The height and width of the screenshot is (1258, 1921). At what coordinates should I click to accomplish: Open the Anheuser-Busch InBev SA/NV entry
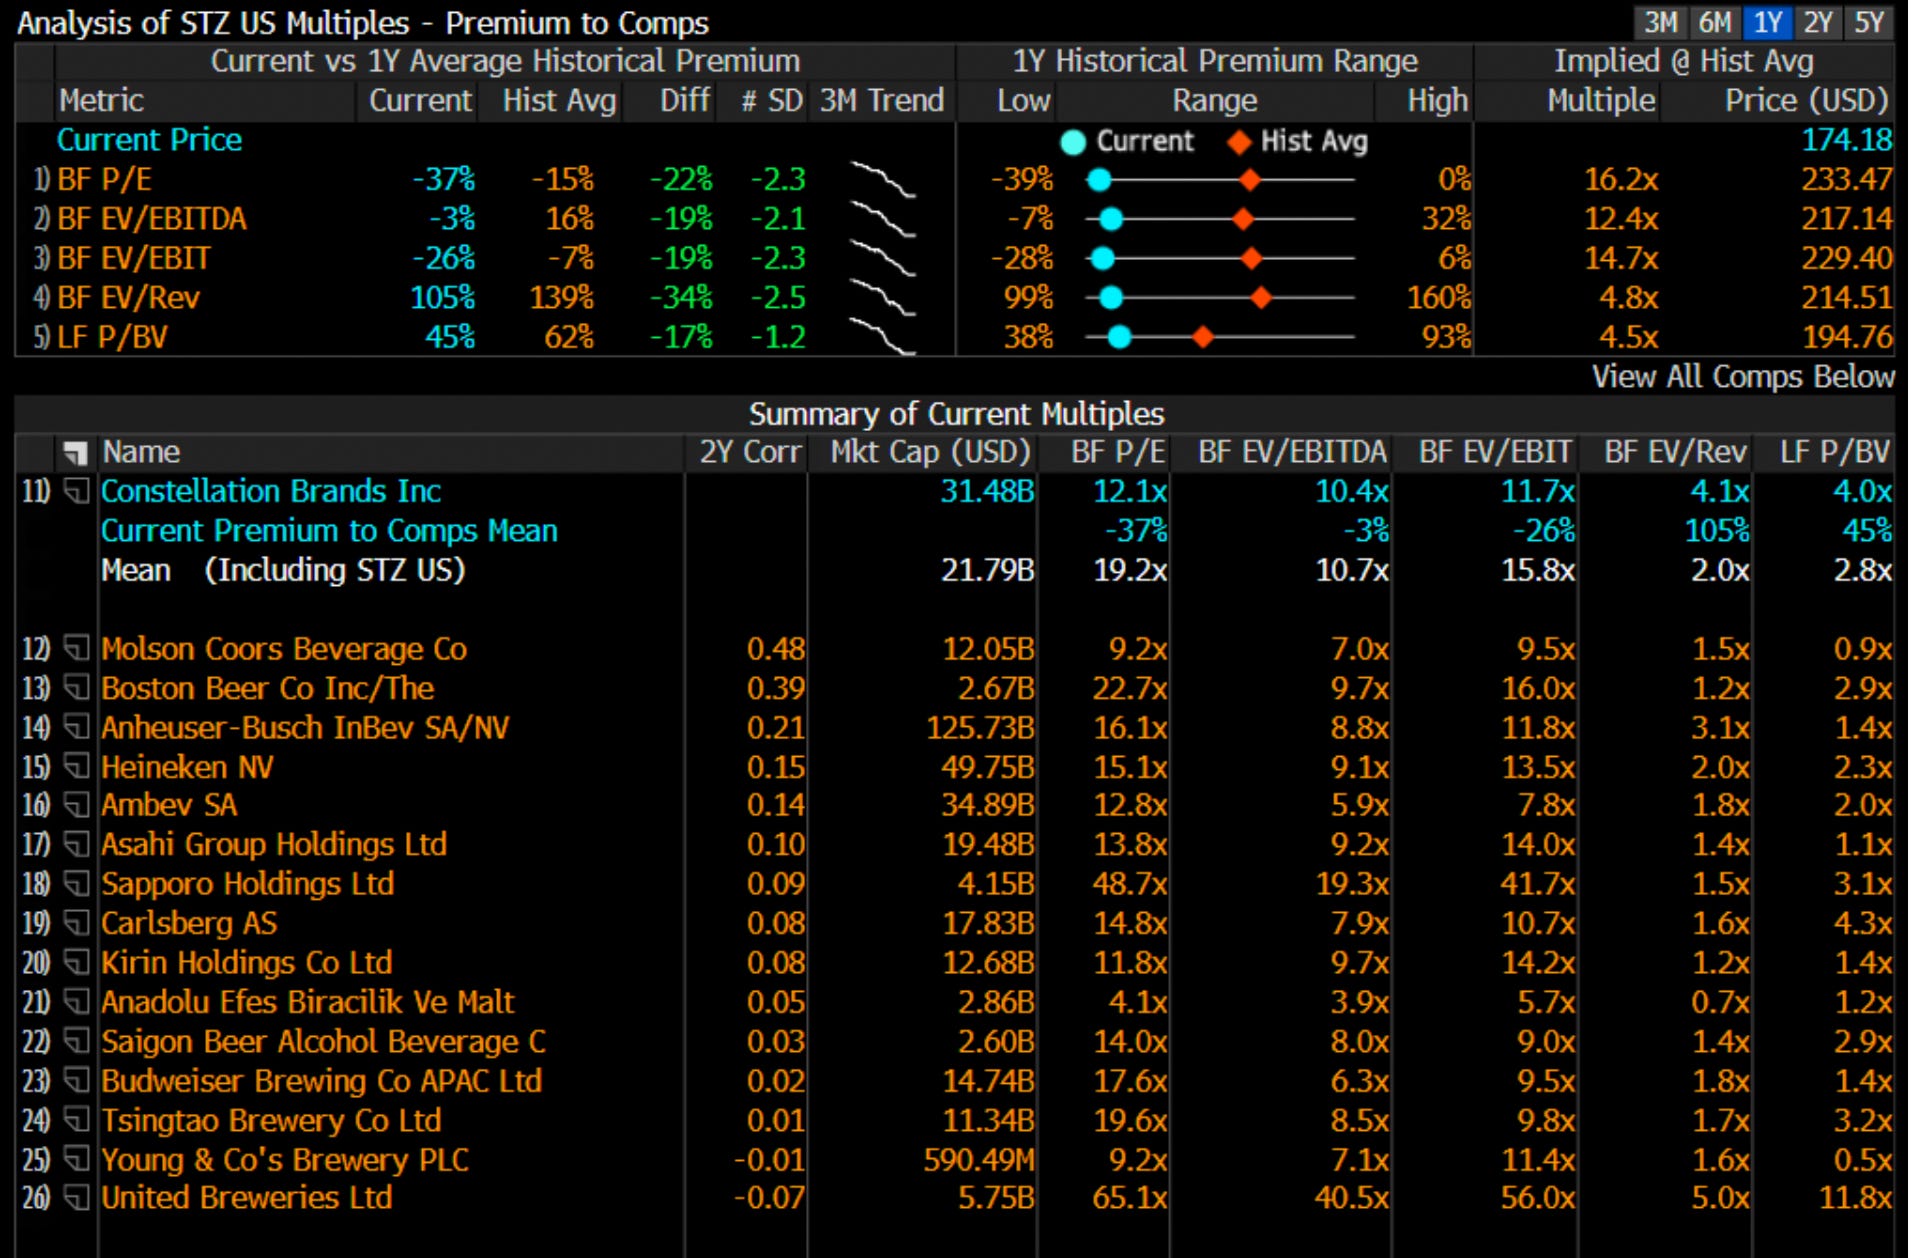tap(304, 727)
